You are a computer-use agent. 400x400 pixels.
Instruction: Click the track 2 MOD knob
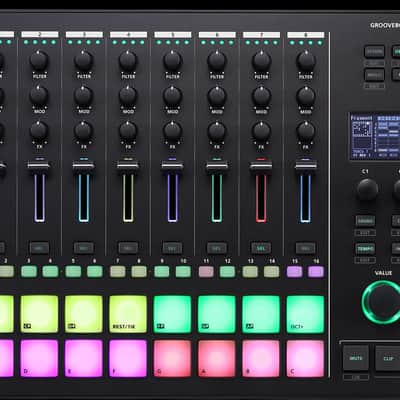point(39,96)
